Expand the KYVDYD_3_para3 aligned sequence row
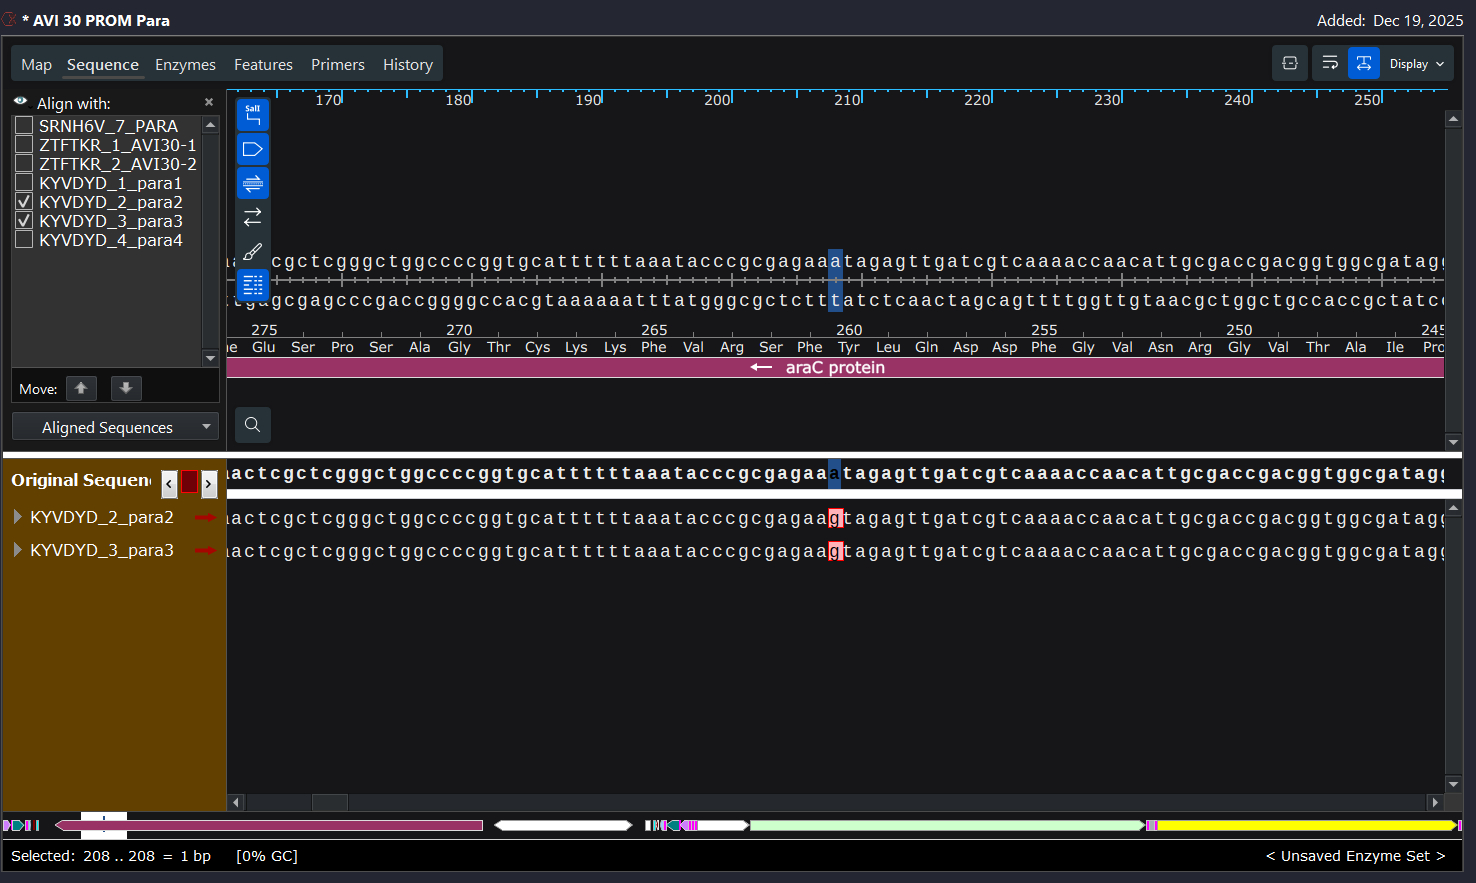This screenshot has width=1476, height=883. 17,550
